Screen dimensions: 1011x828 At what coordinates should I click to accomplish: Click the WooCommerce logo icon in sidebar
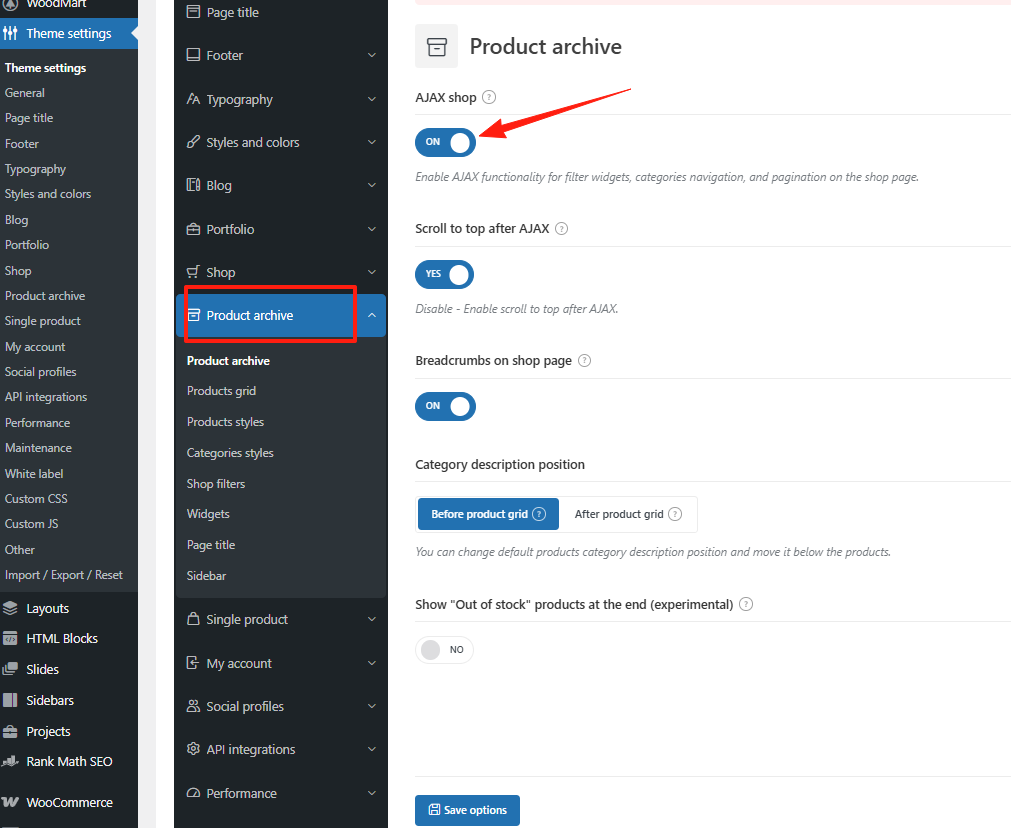click(11, 802)
